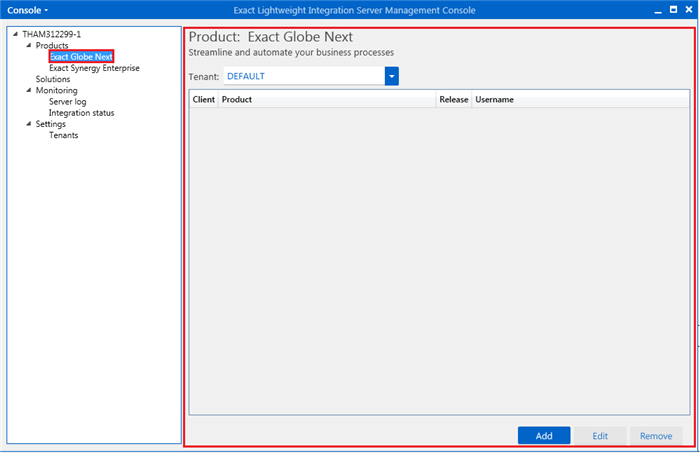Select Exact Synergy Enterprise product
The height and width of the screenshot is (453, 700).
pos(94,68)
